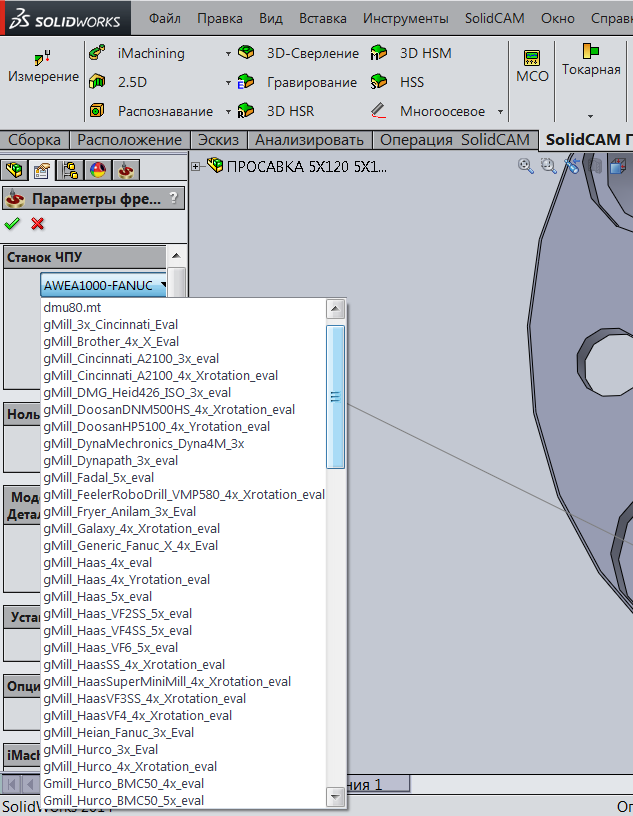Select Gmill_Hurco_BMC50_5x_eval

tap(183, 800)
